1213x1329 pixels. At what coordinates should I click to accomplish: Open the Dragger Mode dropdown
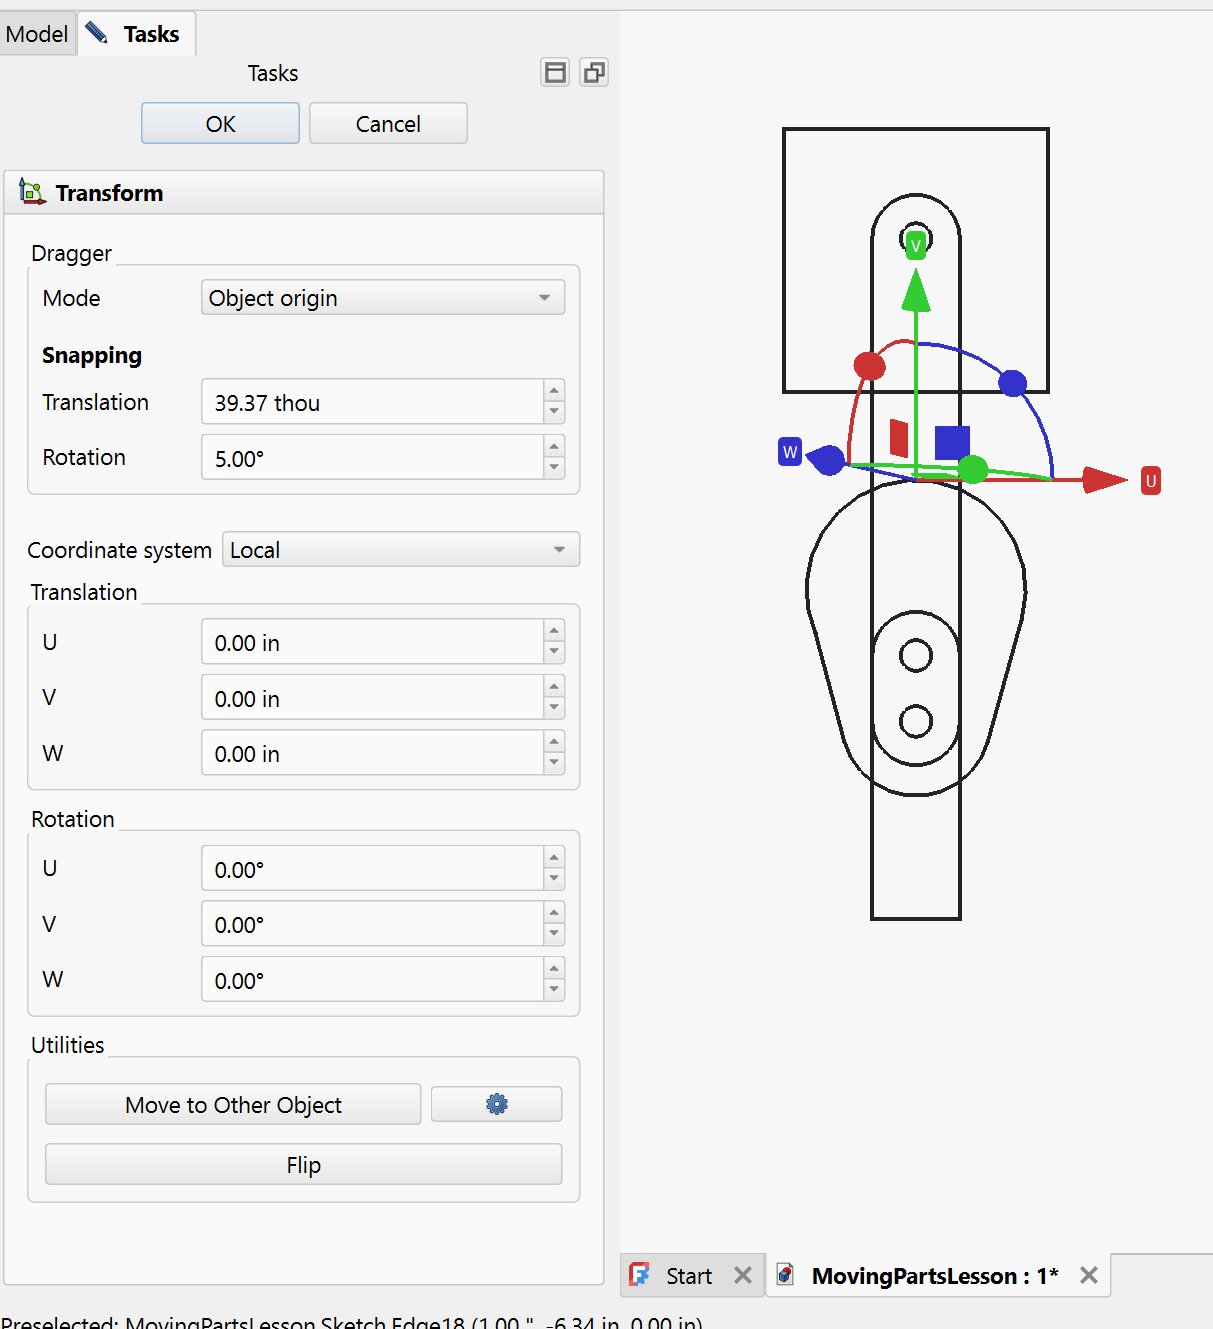click(x=383, y=298)
